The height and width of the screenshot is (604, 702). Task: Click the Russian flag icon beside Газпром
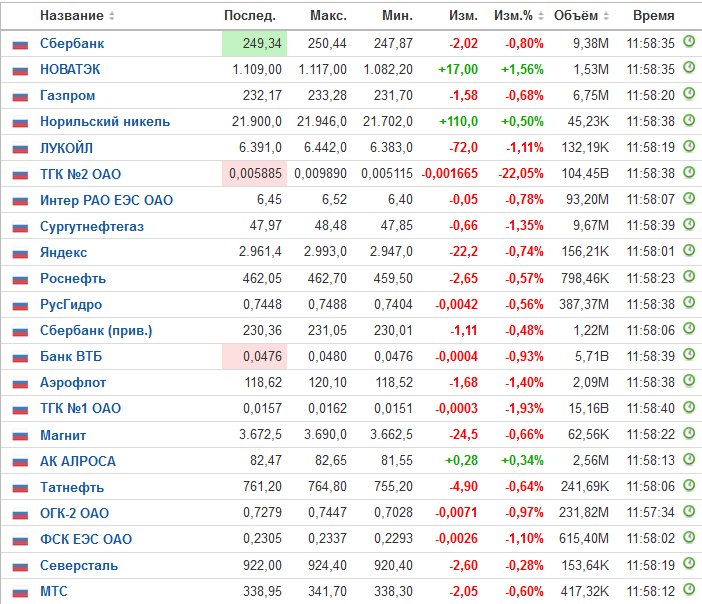(x=20, y=96)
